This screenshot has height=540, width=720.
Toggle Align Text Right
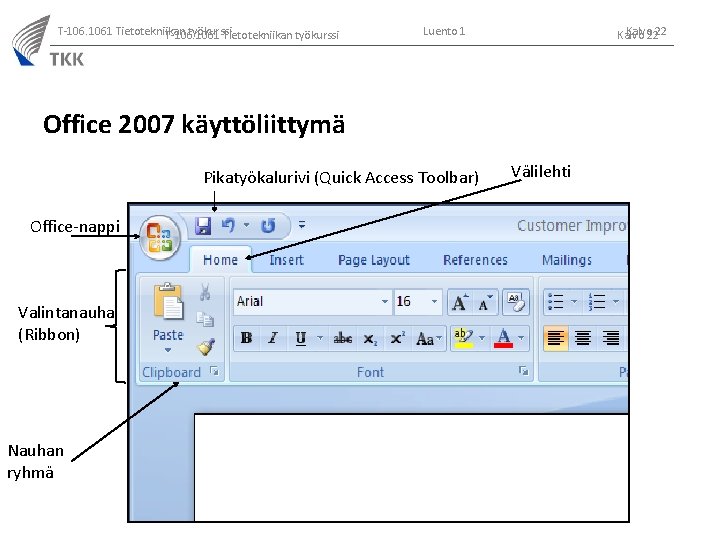tap(611, 338)
